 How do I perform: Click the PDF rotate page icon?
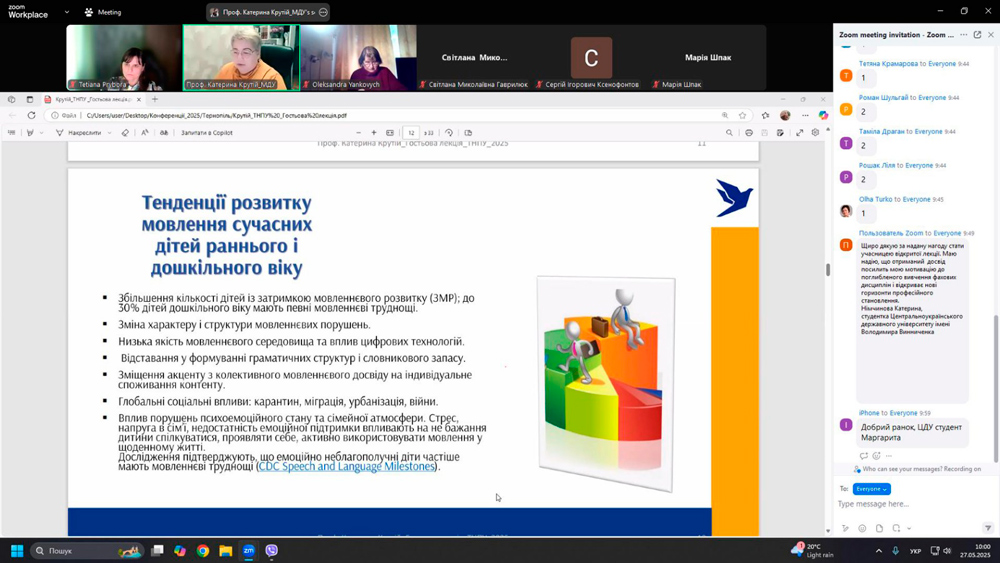click(x=449, y=133)
